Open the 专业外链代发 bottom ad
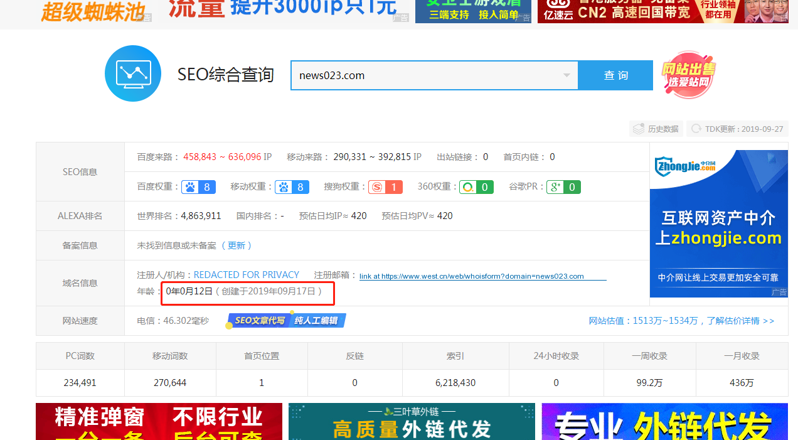798x440 pixels. click(665, 422)
